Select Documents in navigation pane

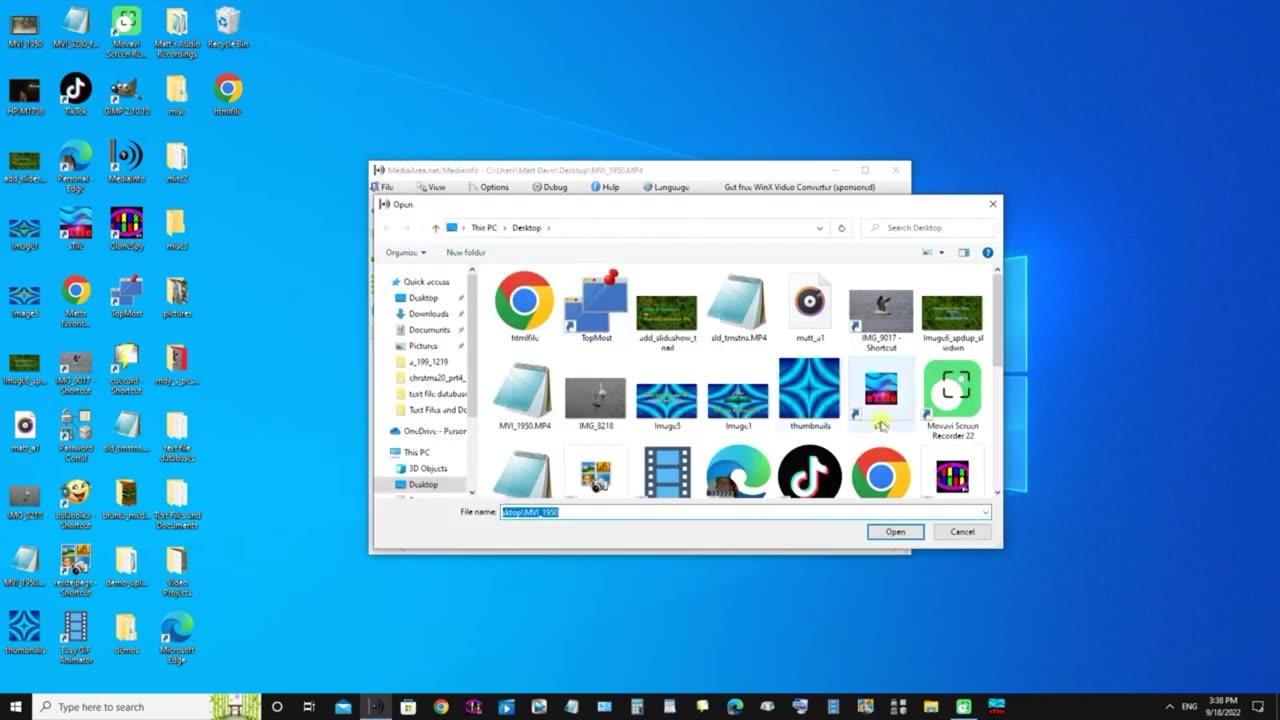coord(429,330)
